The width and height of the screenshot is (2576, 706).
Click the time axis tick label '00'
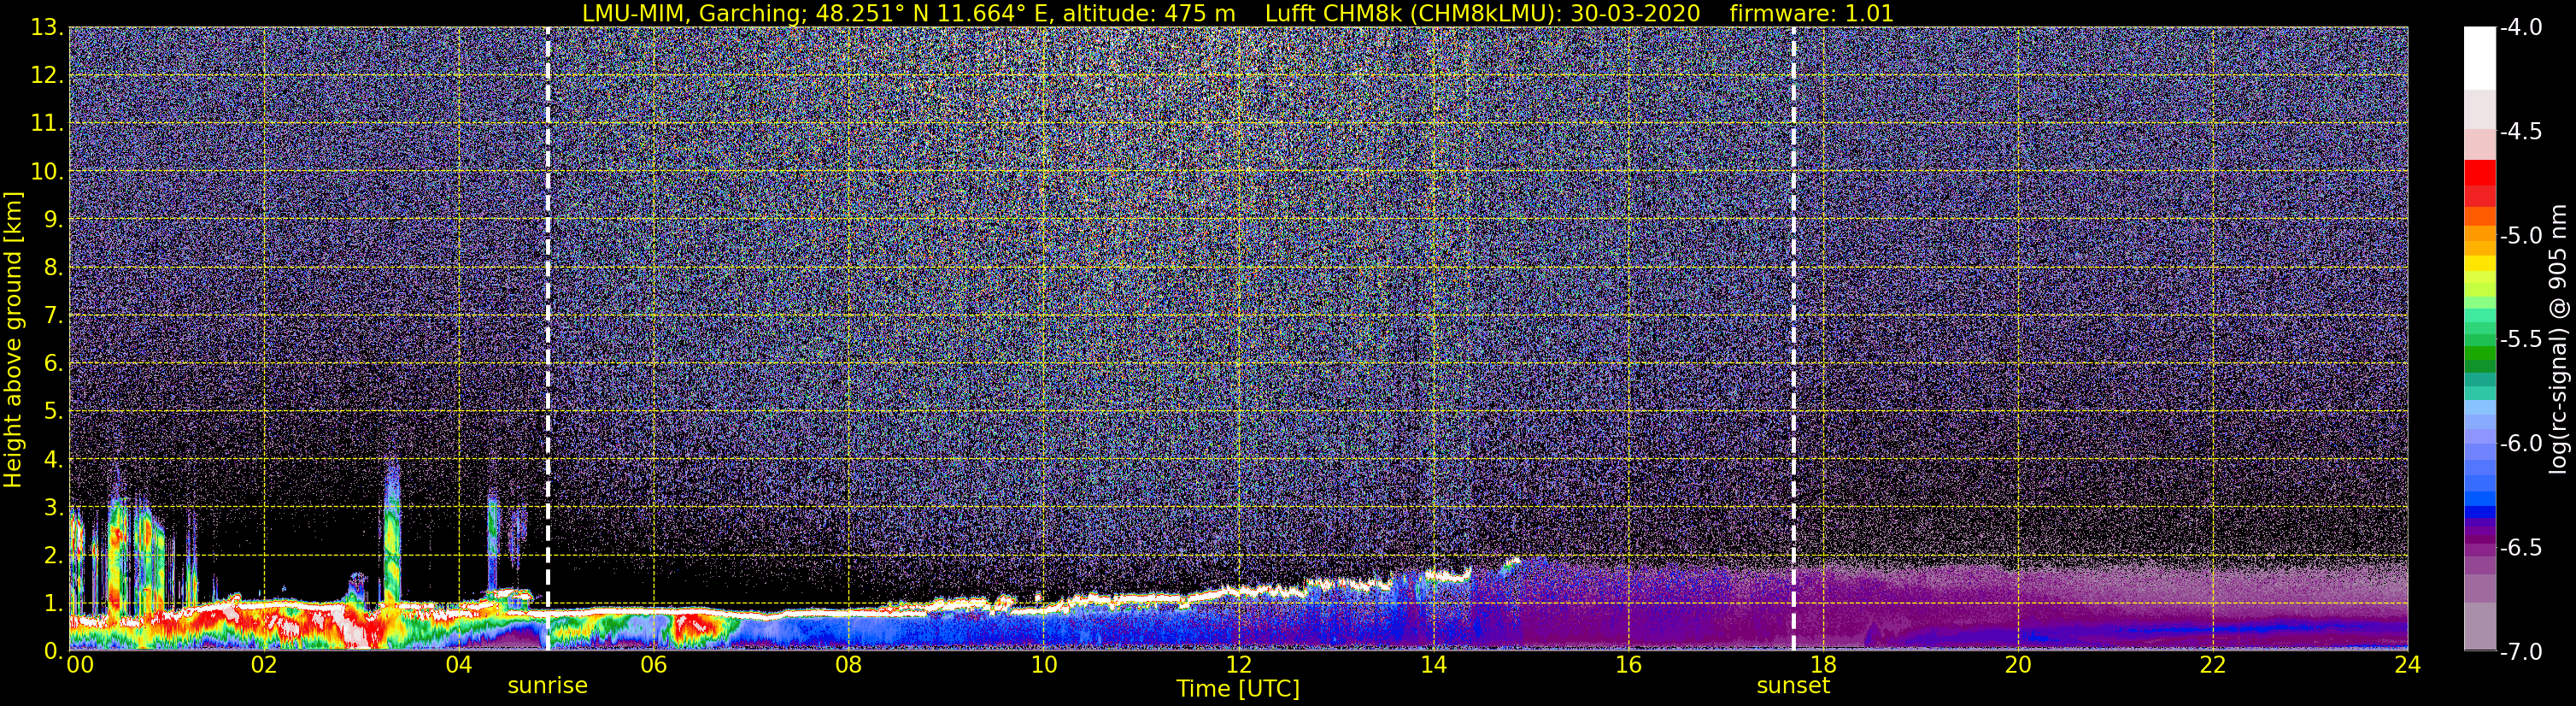coord(79,665)
